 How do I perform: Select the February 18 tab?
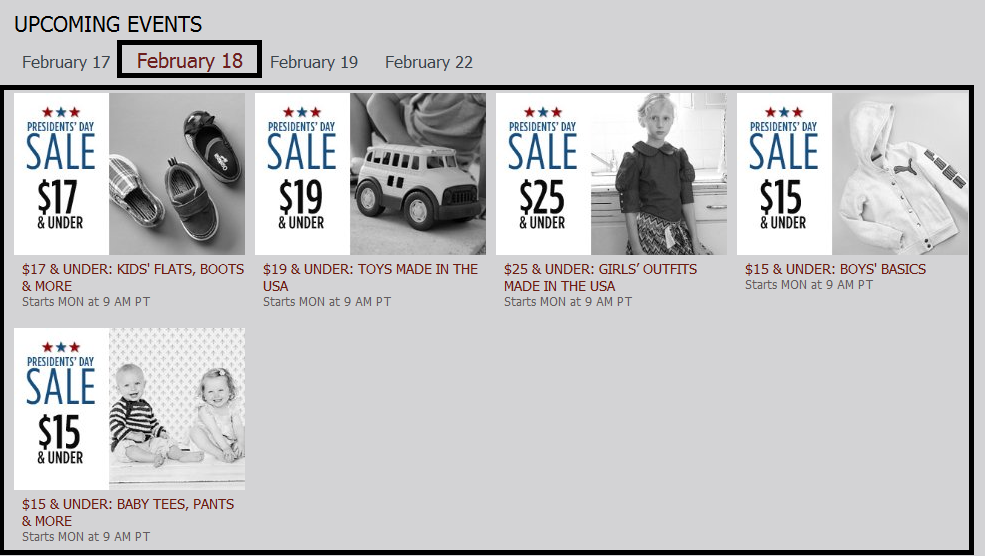pos(190,61)
